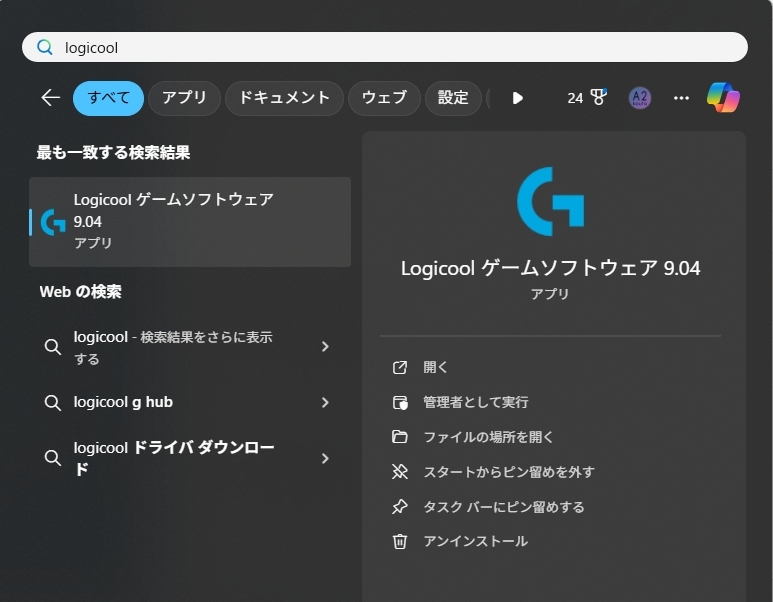Click the Logicool ゲームソフトウェア 9.04 title in details

click(550, 269)
